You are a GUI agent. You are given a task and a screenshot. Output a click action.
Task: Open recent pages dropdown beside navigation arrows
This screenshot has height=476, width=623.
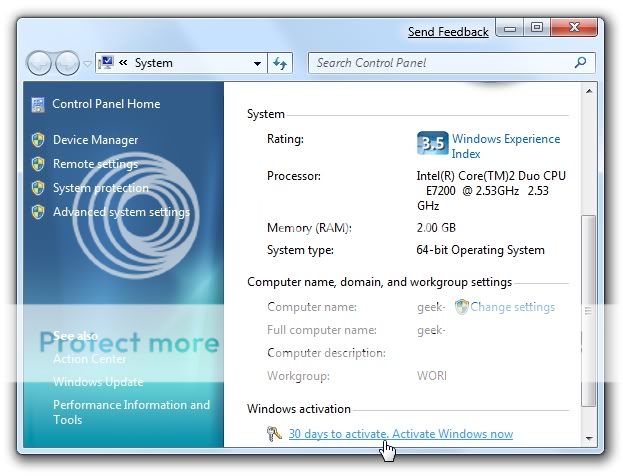click(87, 63)
